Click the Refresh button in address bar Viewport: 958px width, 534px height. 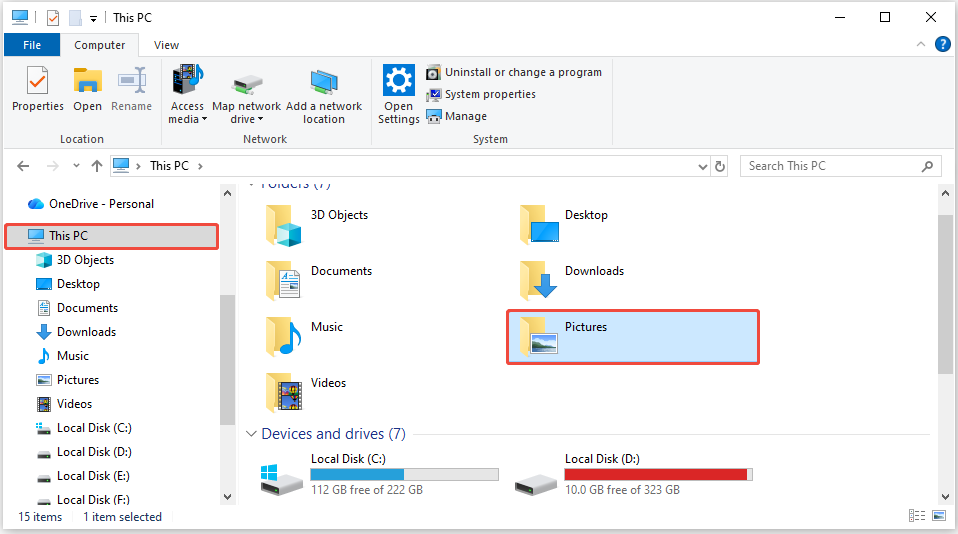[720, 166]
